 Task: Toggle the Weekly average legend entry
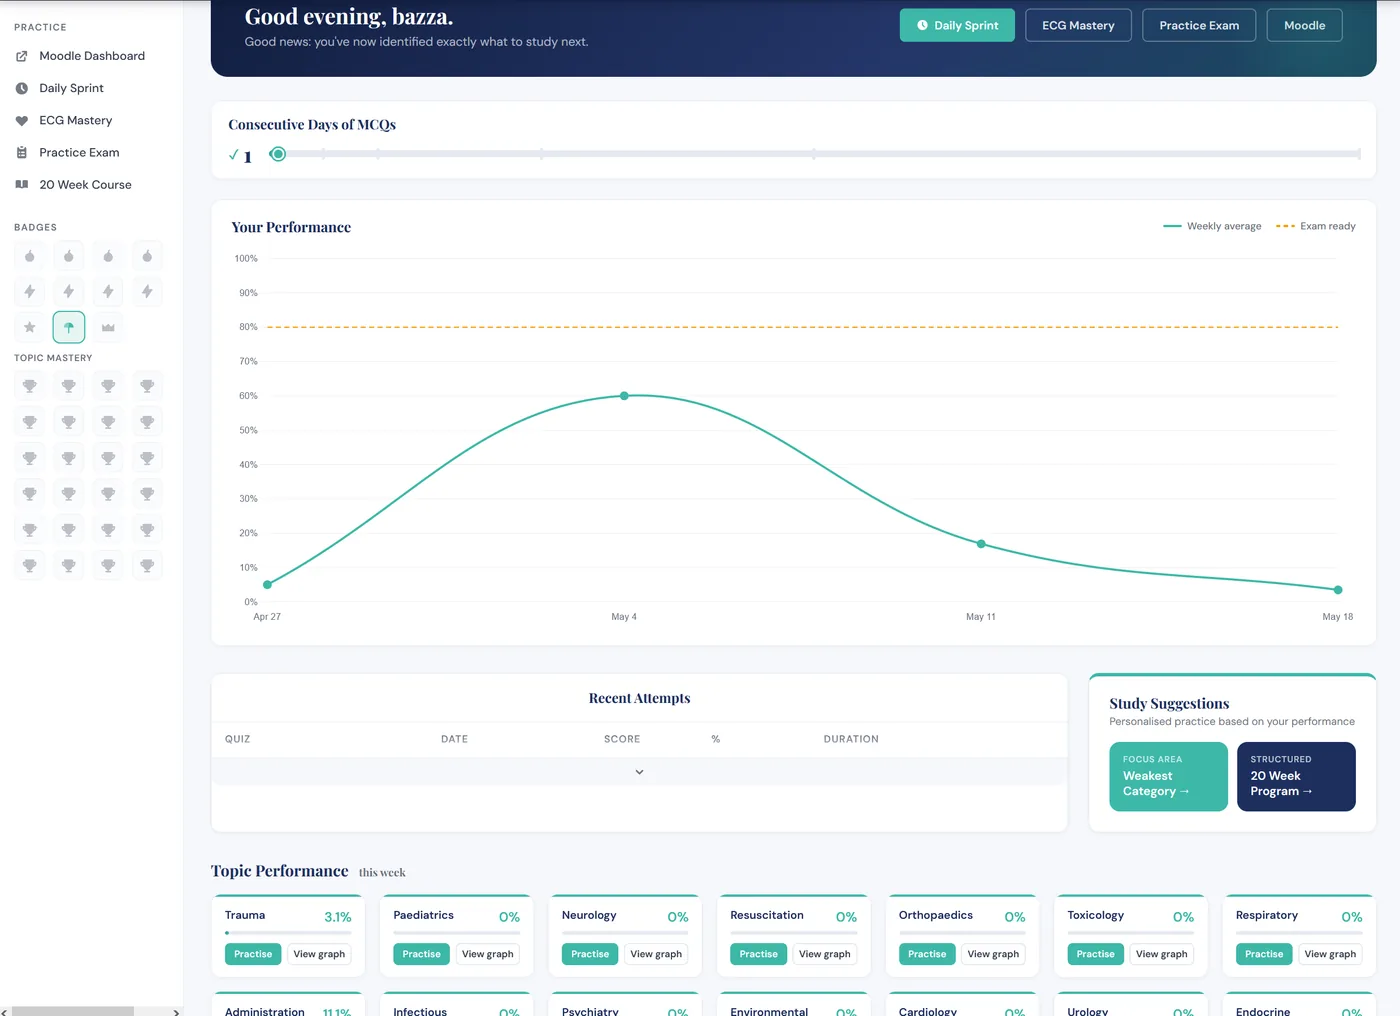tap(1212, 226)
